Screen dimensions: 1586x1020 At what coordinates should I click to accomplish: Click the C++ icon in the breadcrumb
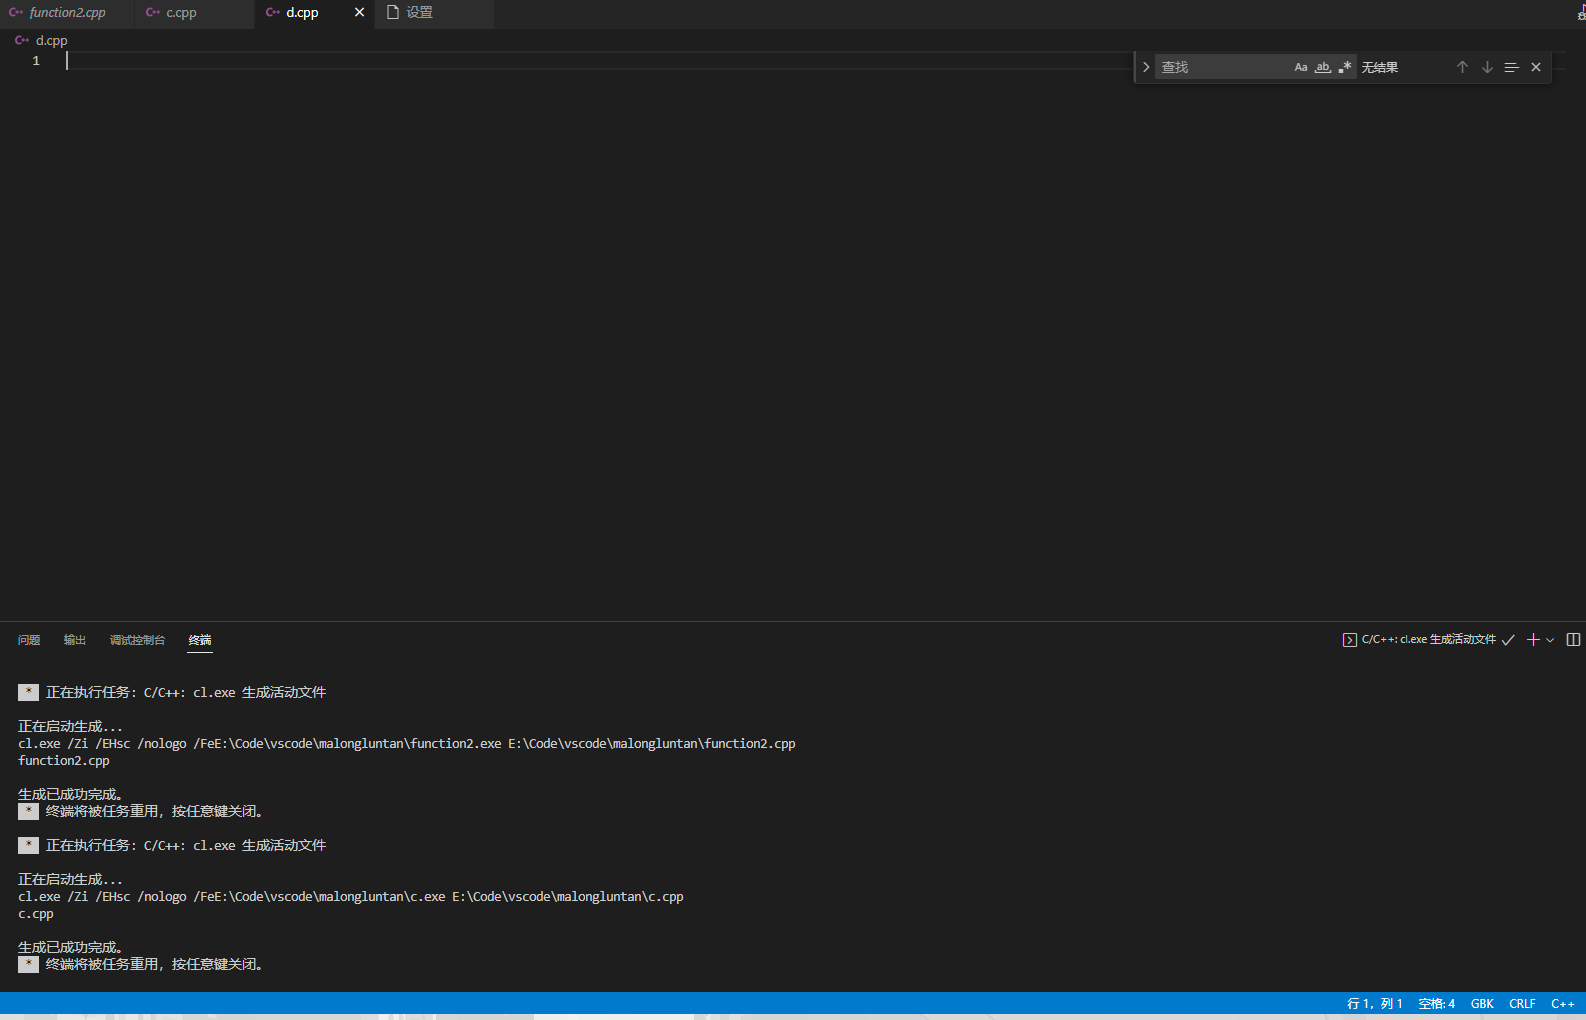[22, 41]
